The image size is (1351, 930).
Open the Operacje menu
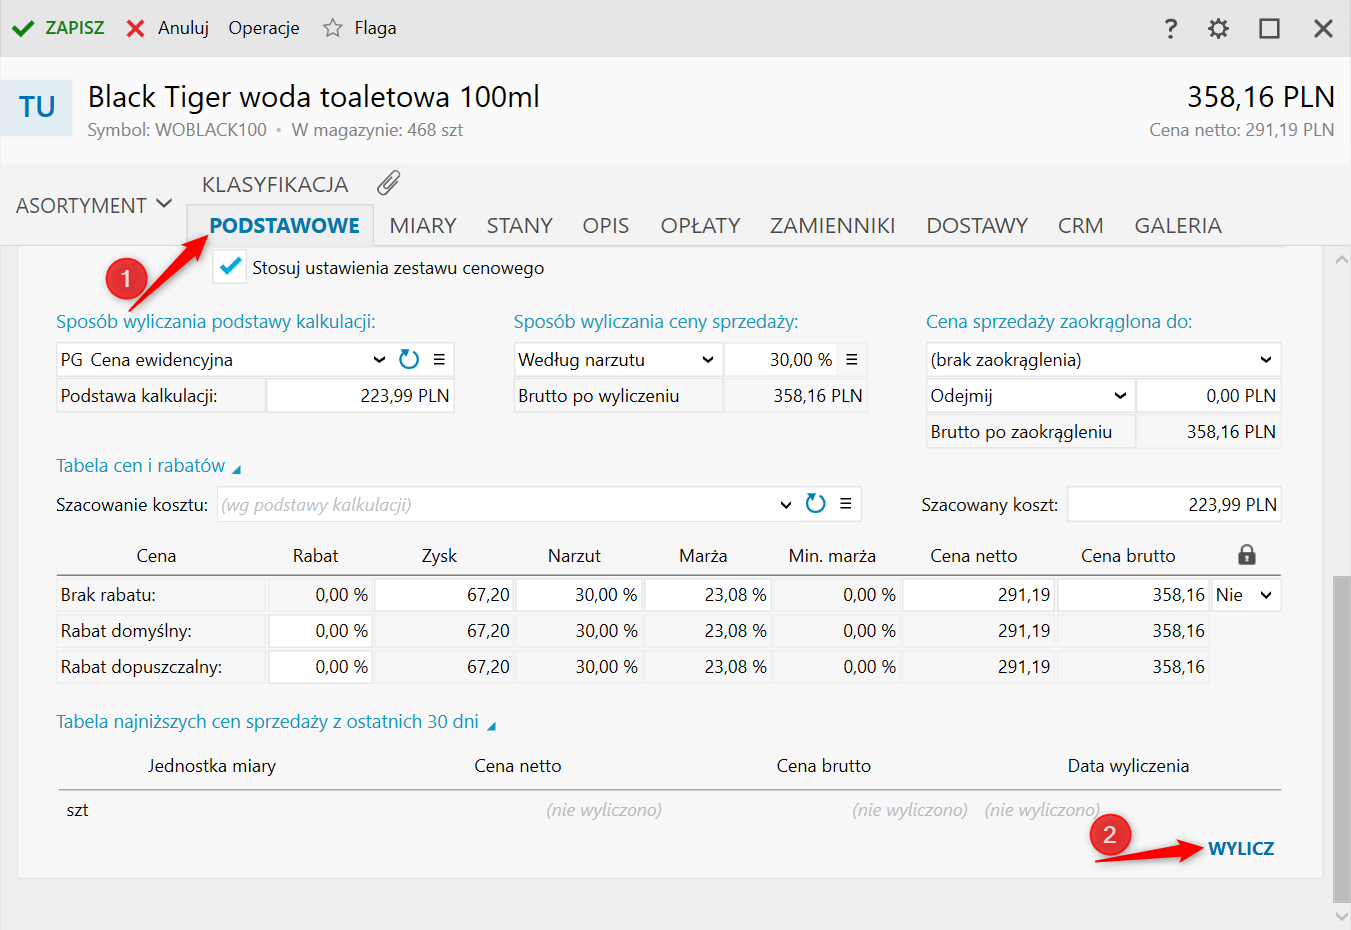[264, 28]
